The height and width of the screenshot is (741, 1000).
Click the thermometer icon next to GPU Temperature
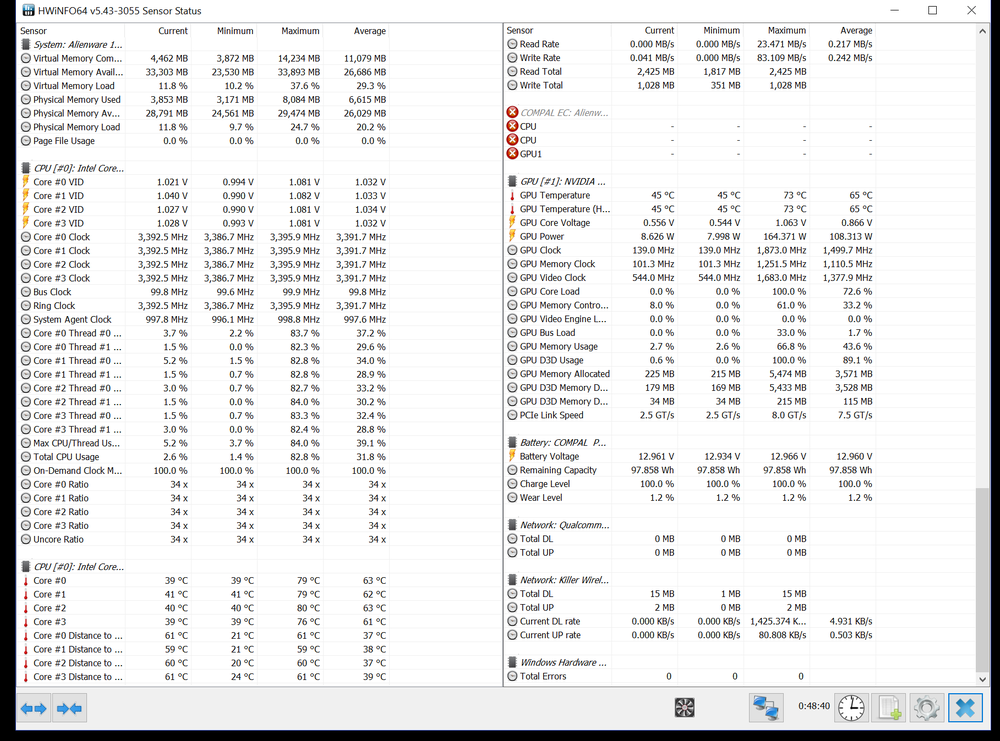(512, 196)
